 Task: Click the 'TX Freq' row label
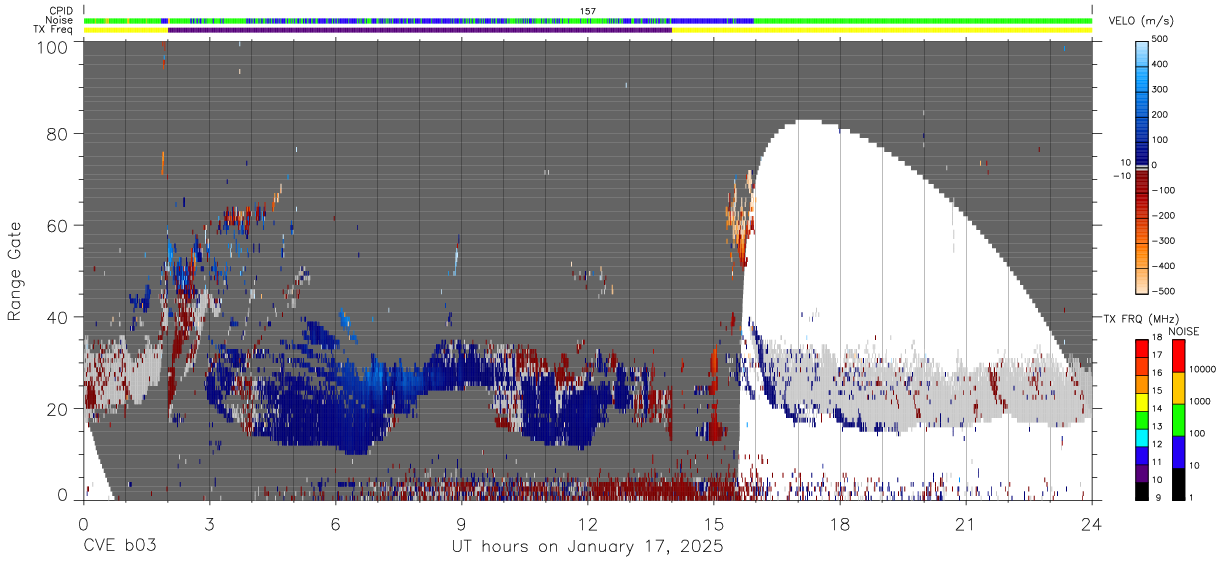[54, 30]
